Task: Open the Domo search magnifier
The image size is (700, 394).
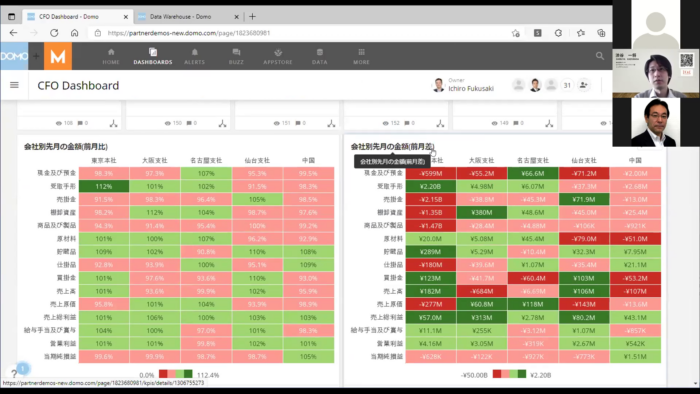Action: (x=600, y=56)
